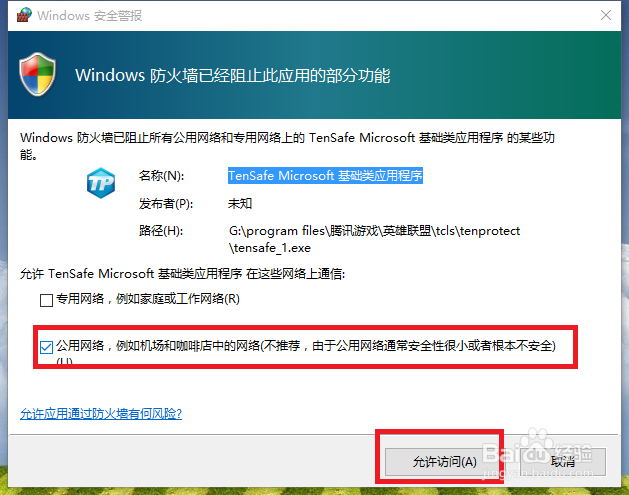Open the 允许应用通过防火墙有何风险? link
This screenshot has height=495, width=629.
[101, 414]
